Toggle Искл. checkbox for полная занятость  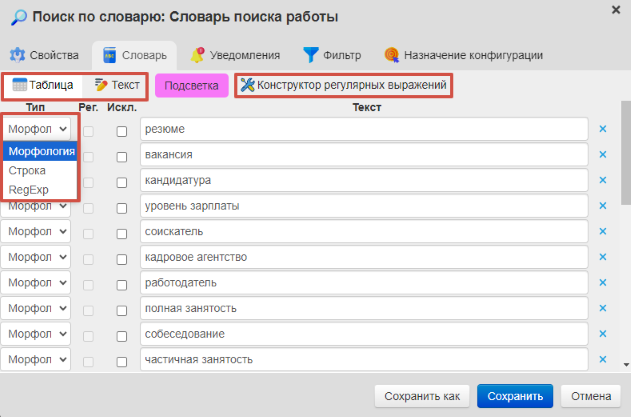pyautogui.click(x=122, y=311)
